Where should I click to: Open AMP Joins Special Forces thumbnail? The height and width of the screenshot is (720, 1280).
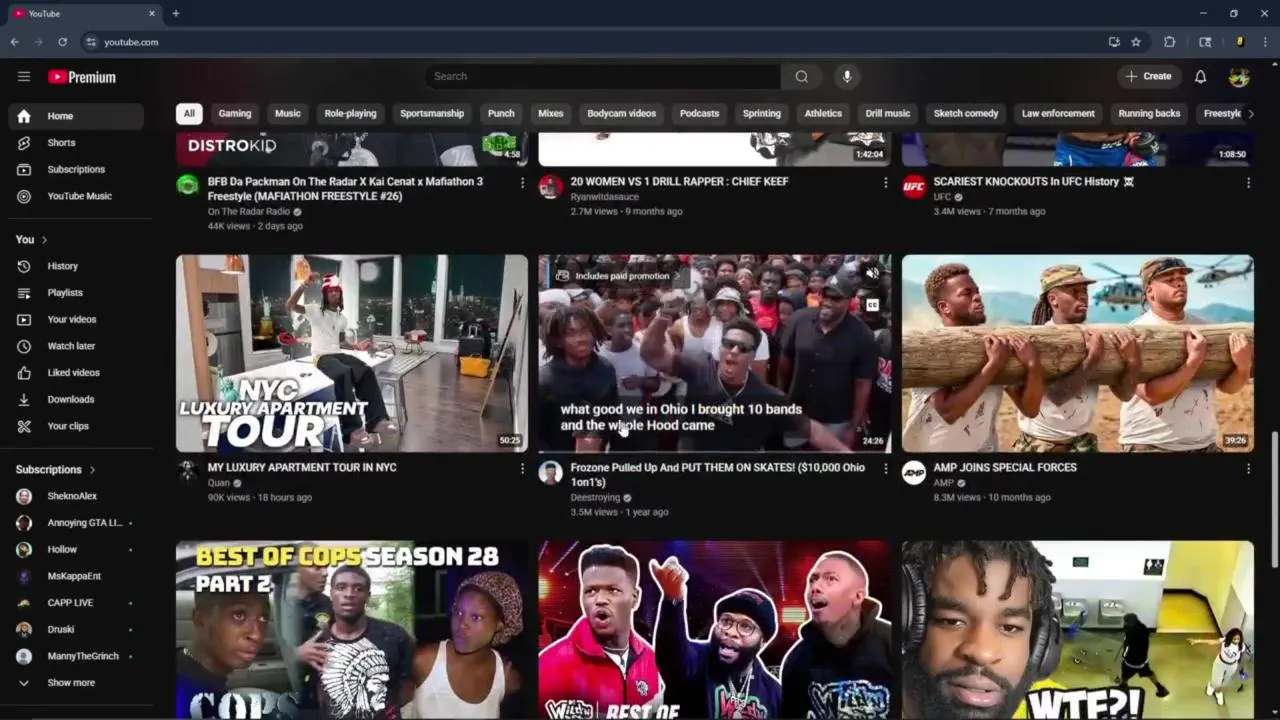pyautogui.click(x=1077, y=353)
